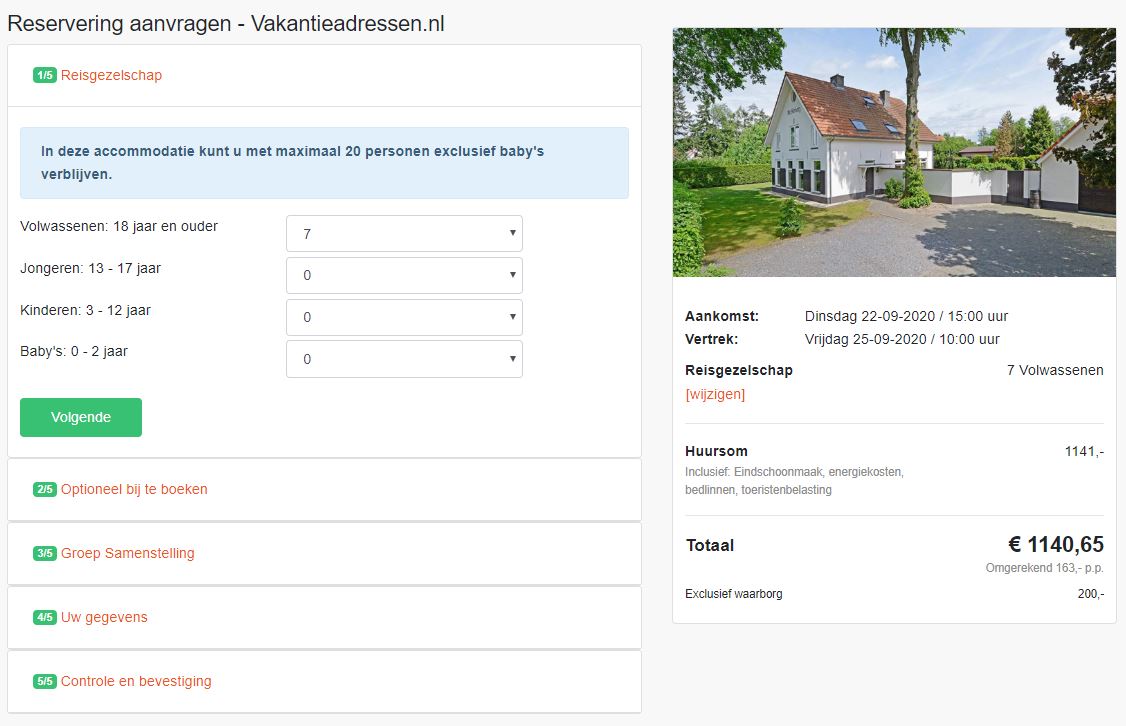1126x726 pixels.
Task: Click the 4/5 green step badge
Action: tap(45, 617)
